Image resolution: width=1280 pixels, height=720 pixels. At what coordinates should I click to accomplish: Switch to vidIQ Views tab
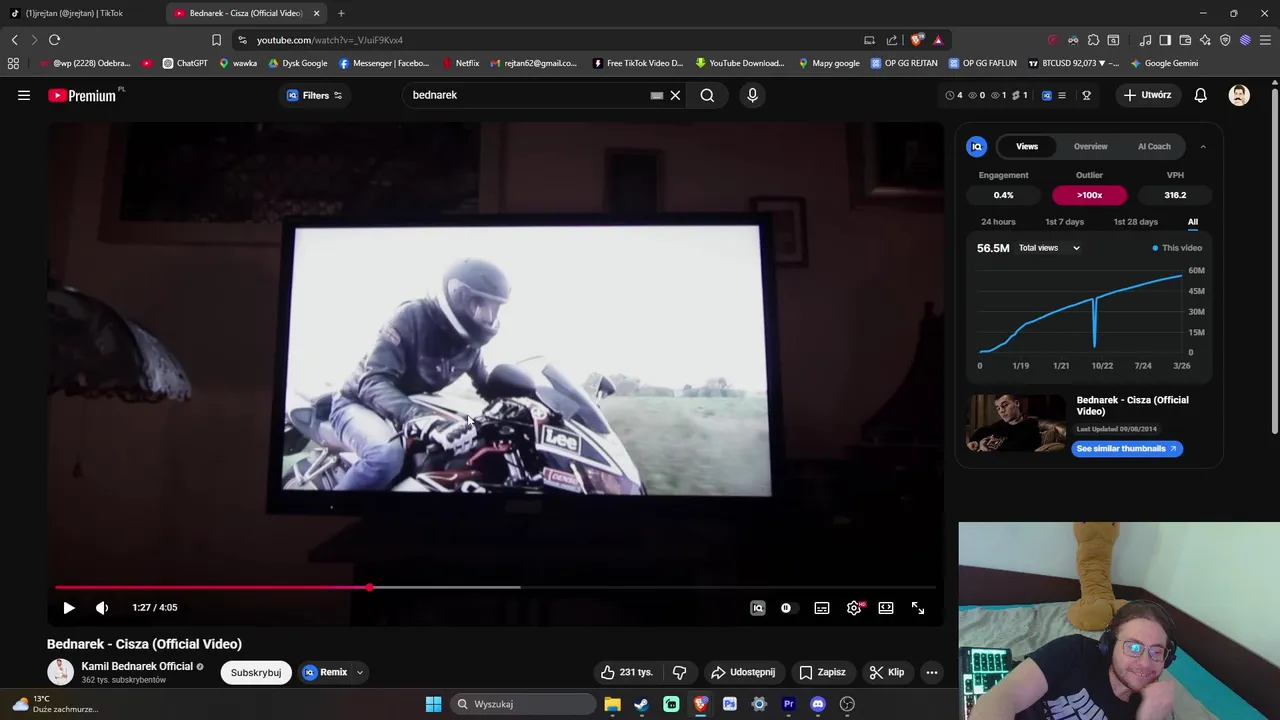click(x=1027, y=146)
